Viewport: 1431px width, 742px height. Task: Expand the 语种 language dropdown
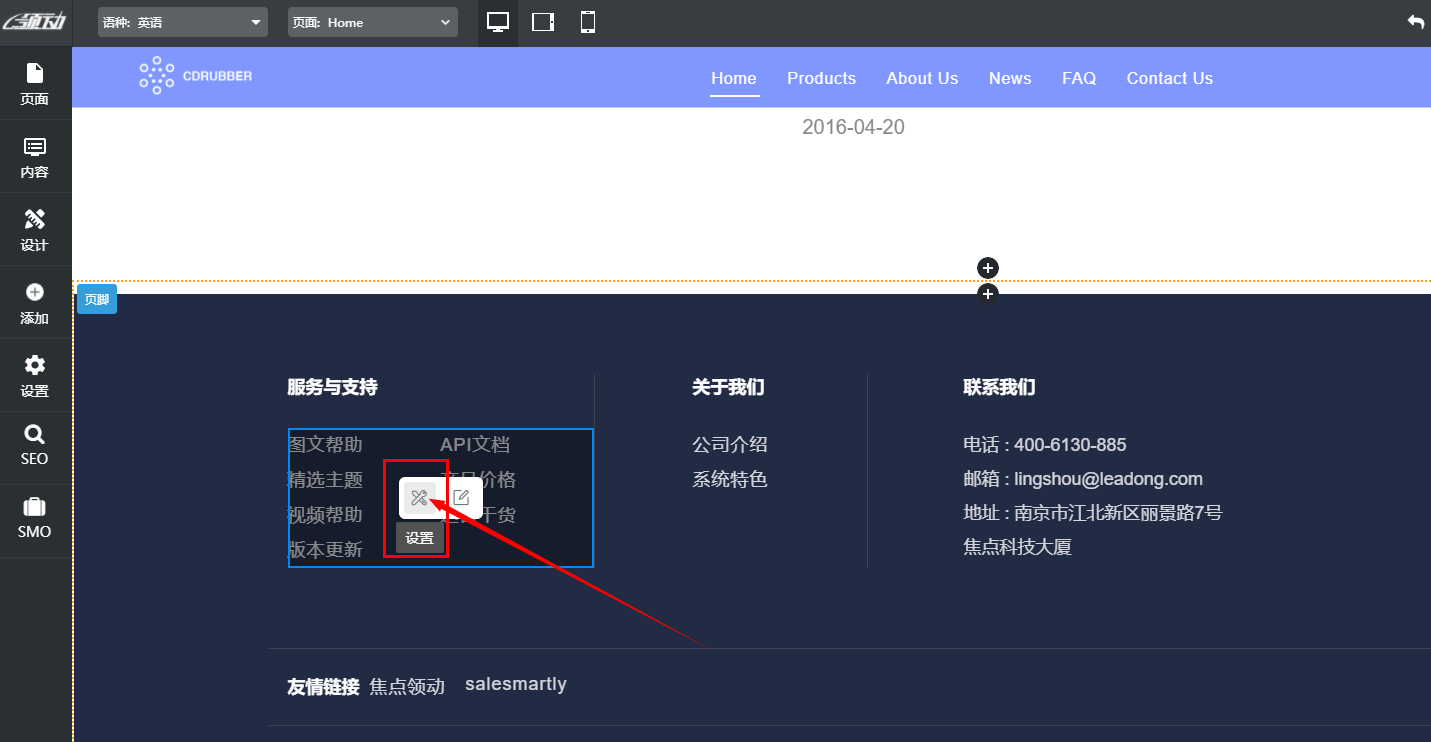tap(183, 22)
